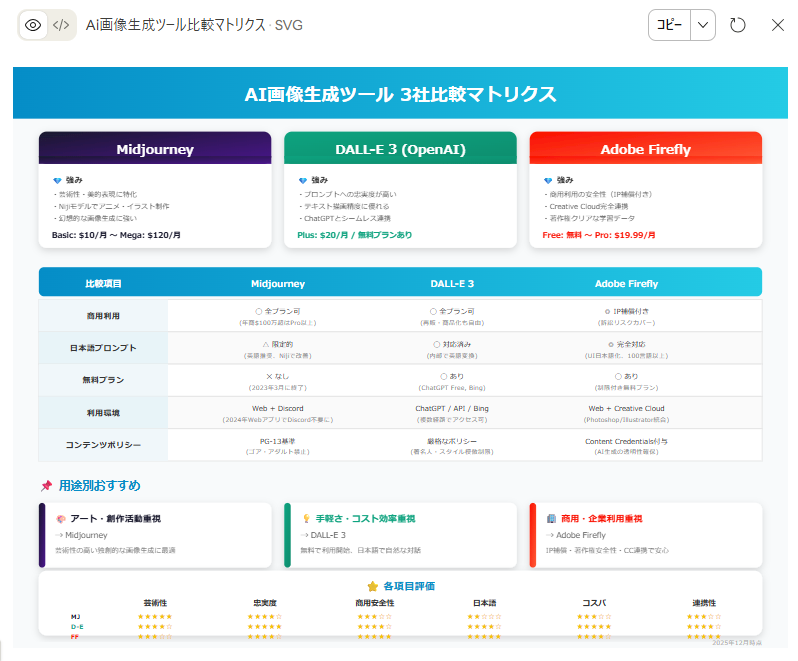Click the コスパ rating column label

point(594,602)
